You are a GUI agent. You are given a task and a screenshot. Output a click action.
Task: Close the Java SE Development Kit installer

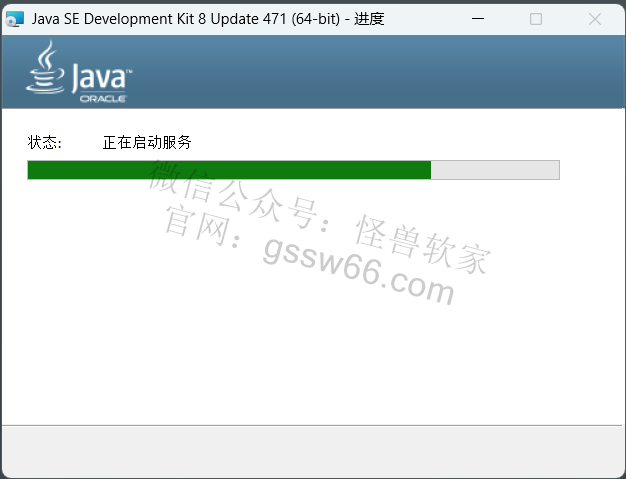coord(594,19)
